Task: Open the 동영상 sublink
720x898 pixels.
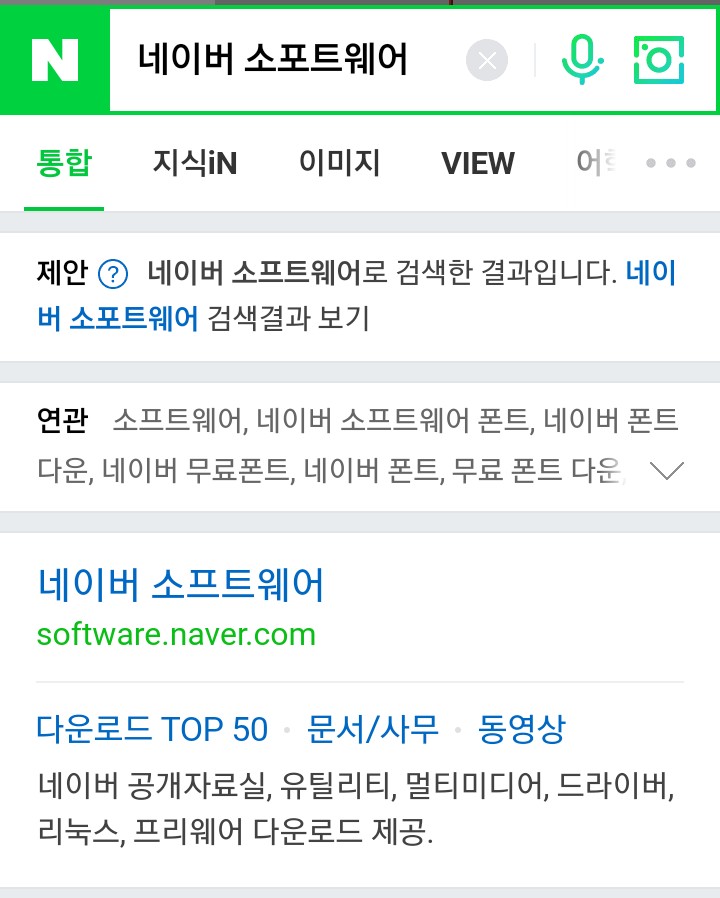Action: [x=522, y=729]
